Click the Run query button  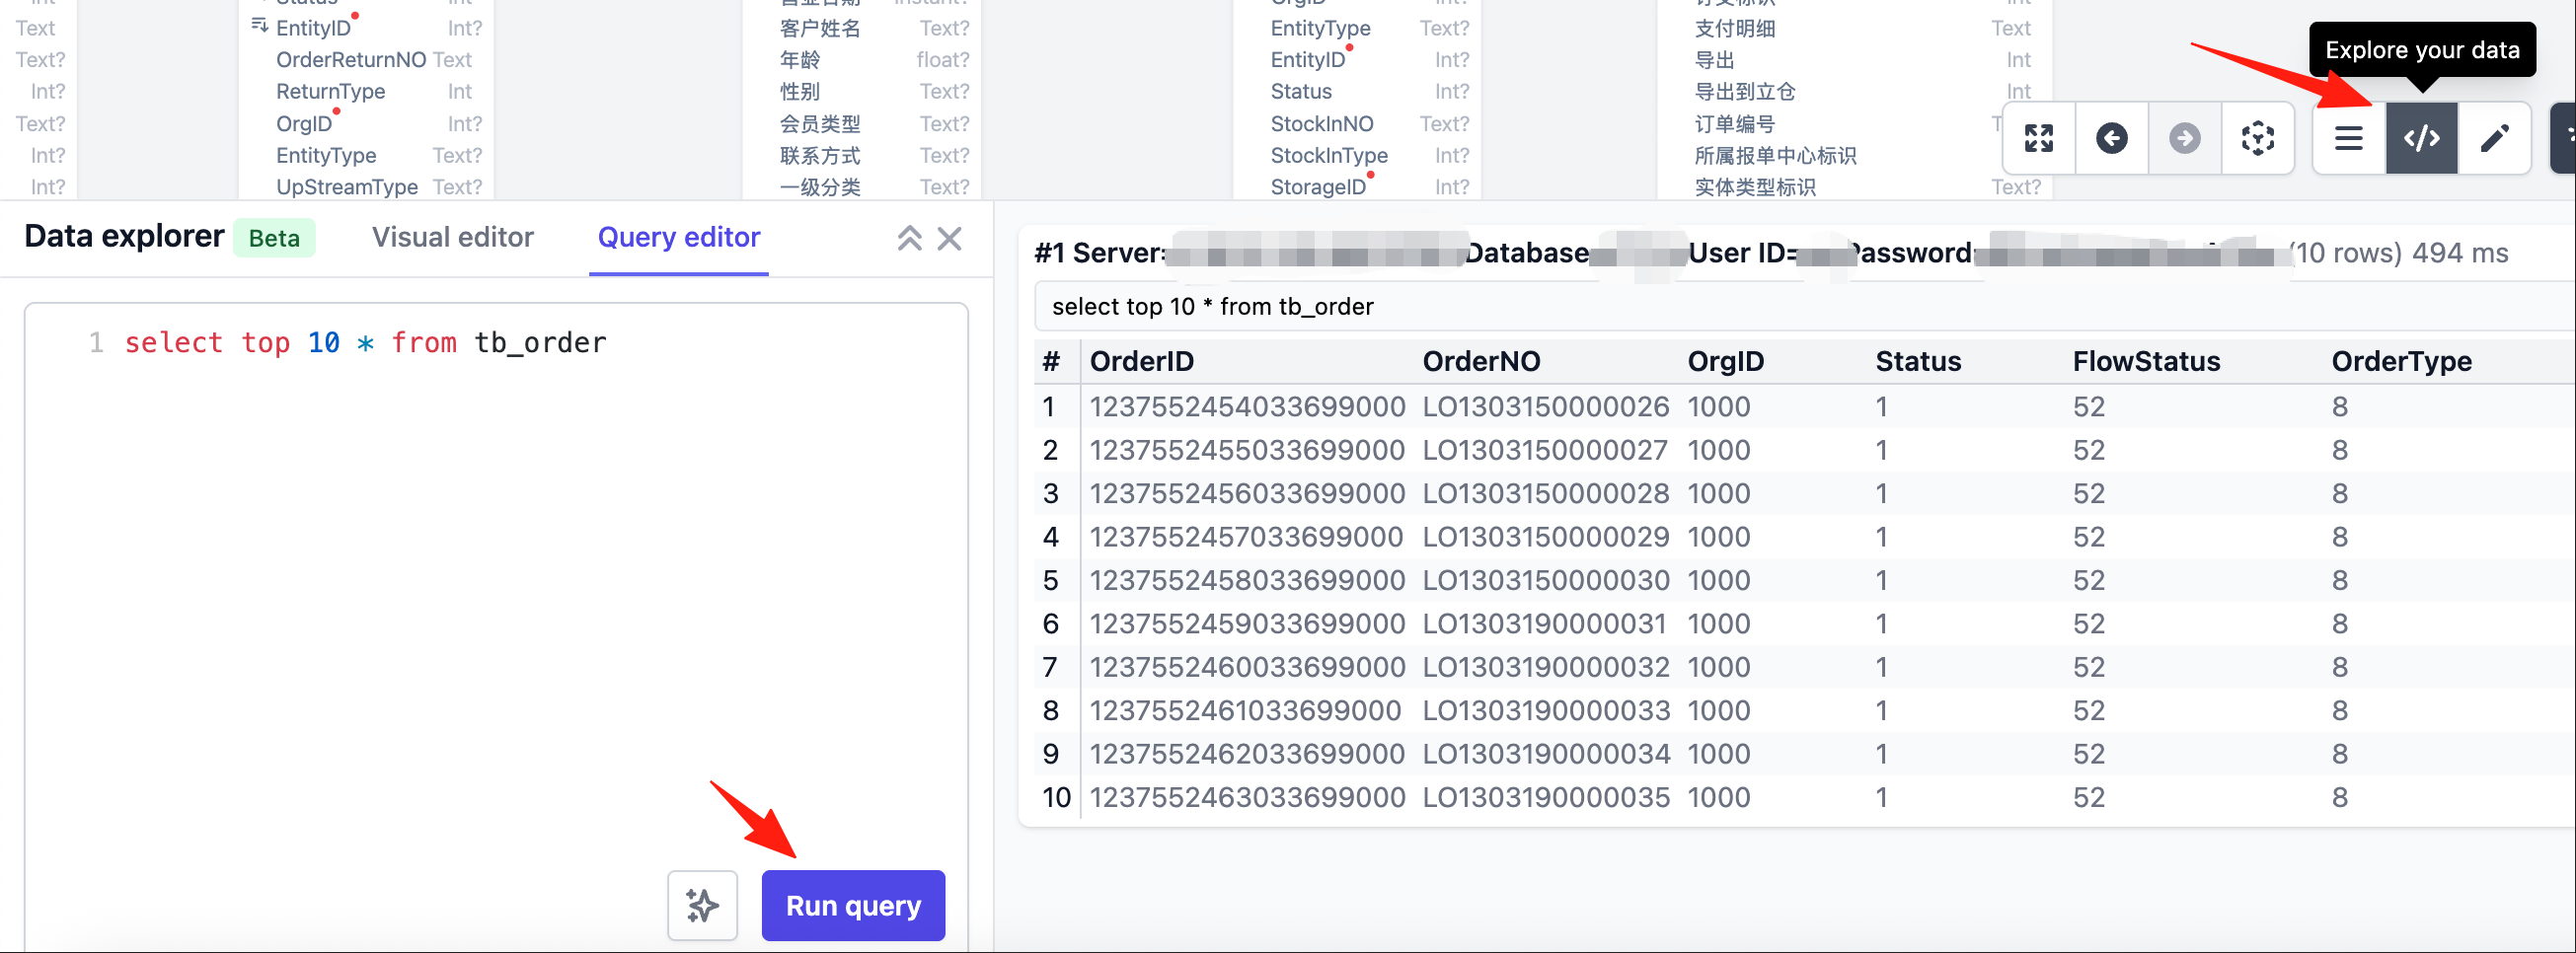(x=853, y=905)
